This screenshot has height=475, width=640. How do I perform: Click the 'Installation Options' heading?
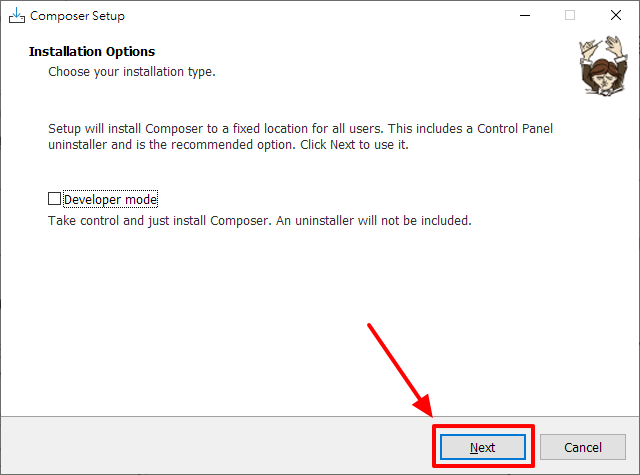[x=92, y=51]
